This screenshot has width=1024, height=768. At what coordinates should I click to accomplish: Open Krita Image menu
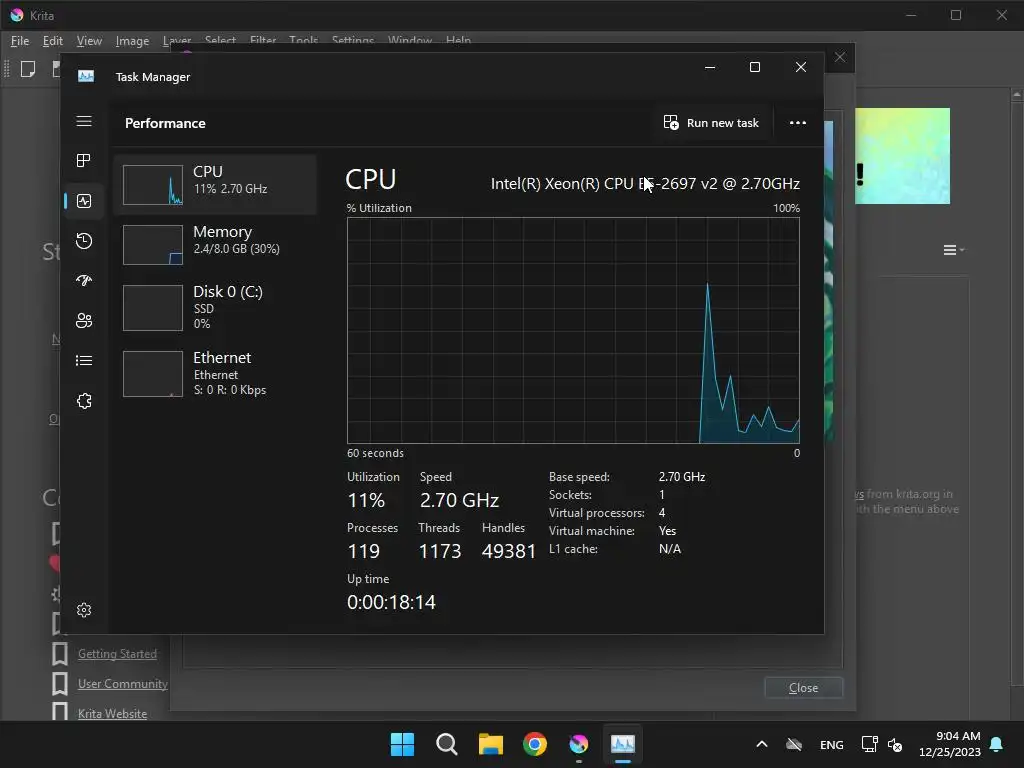[132, 40]
